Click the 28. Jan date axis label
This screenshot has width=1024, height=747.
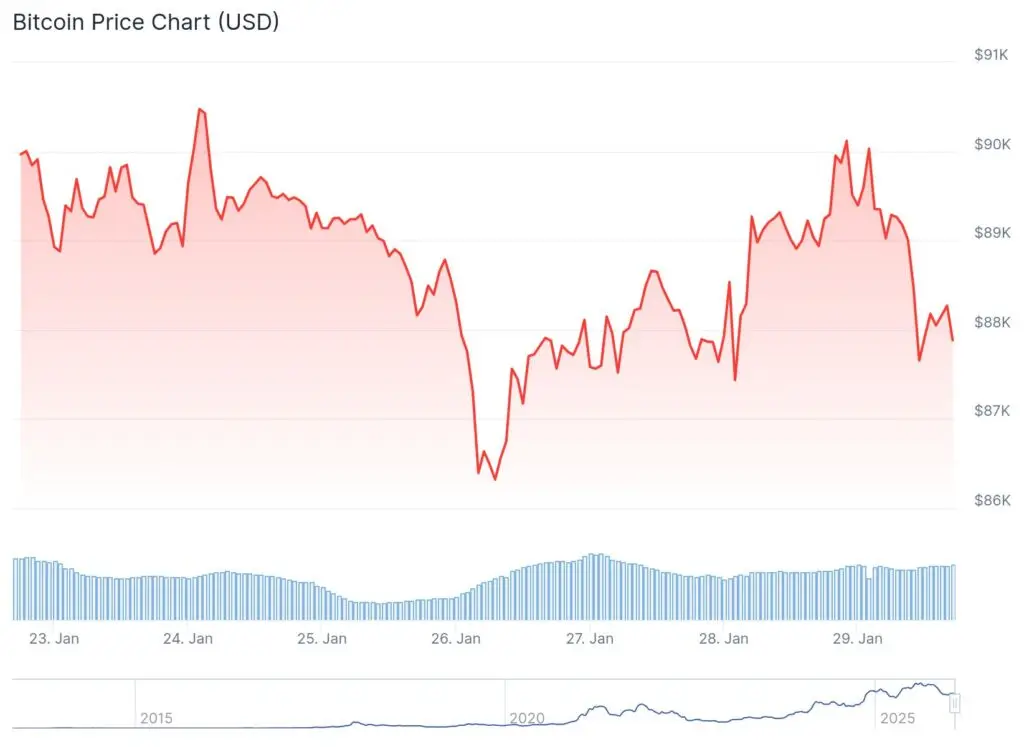click(x=724, y=638)
